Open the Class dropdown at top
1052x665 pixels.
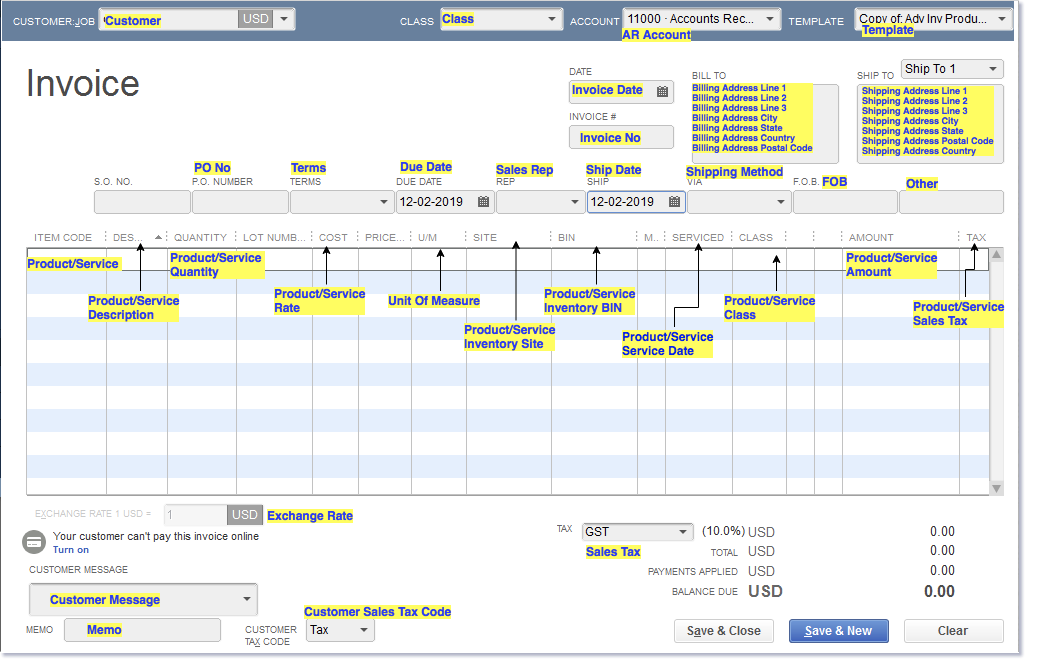click(552, 19)
